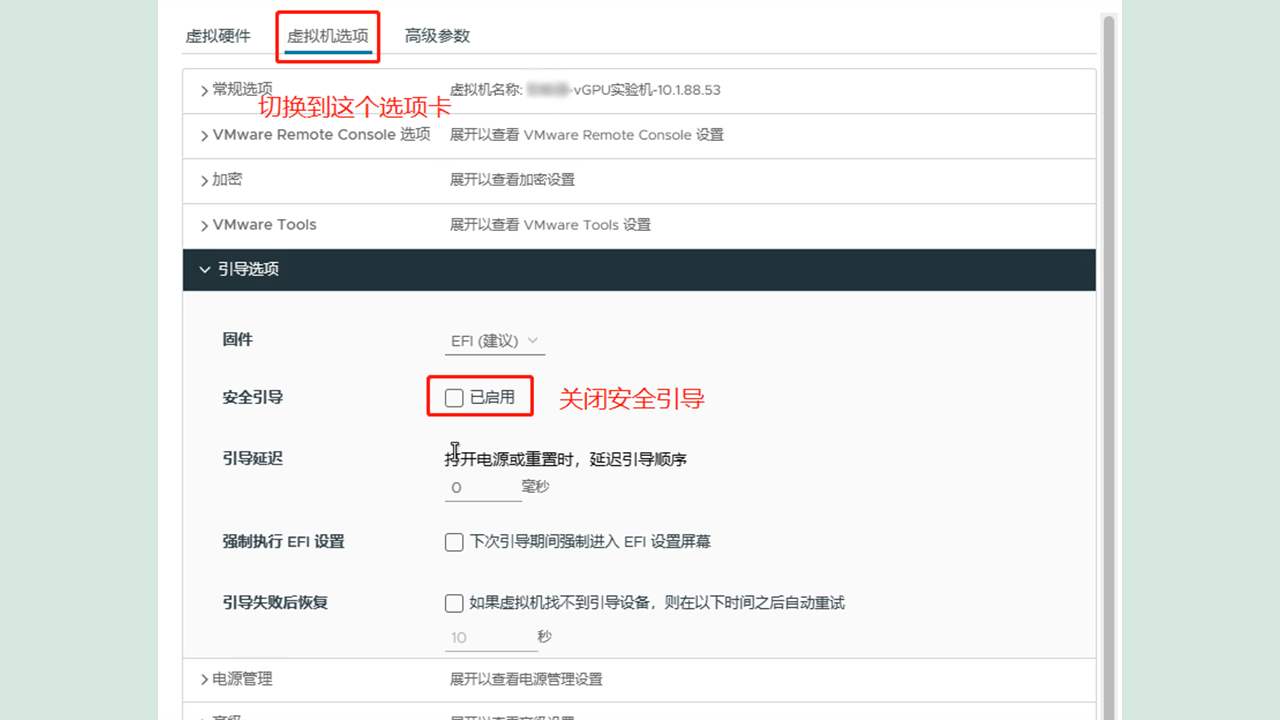Switch to the 虚拟硬件 tab
This screenshot has height=720, width=1280.
click(218, 36)
